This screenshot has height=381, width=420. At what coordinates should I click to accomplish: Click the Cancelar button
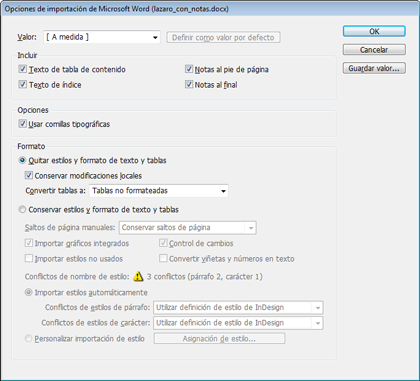[374, 50]
